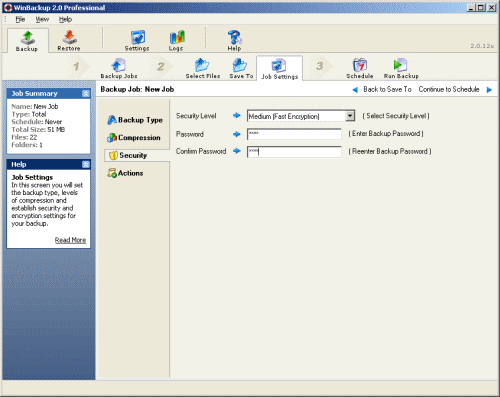Minimize the WinBackup window
This screenshot has height=397, width=500.
tap(471, 8)
